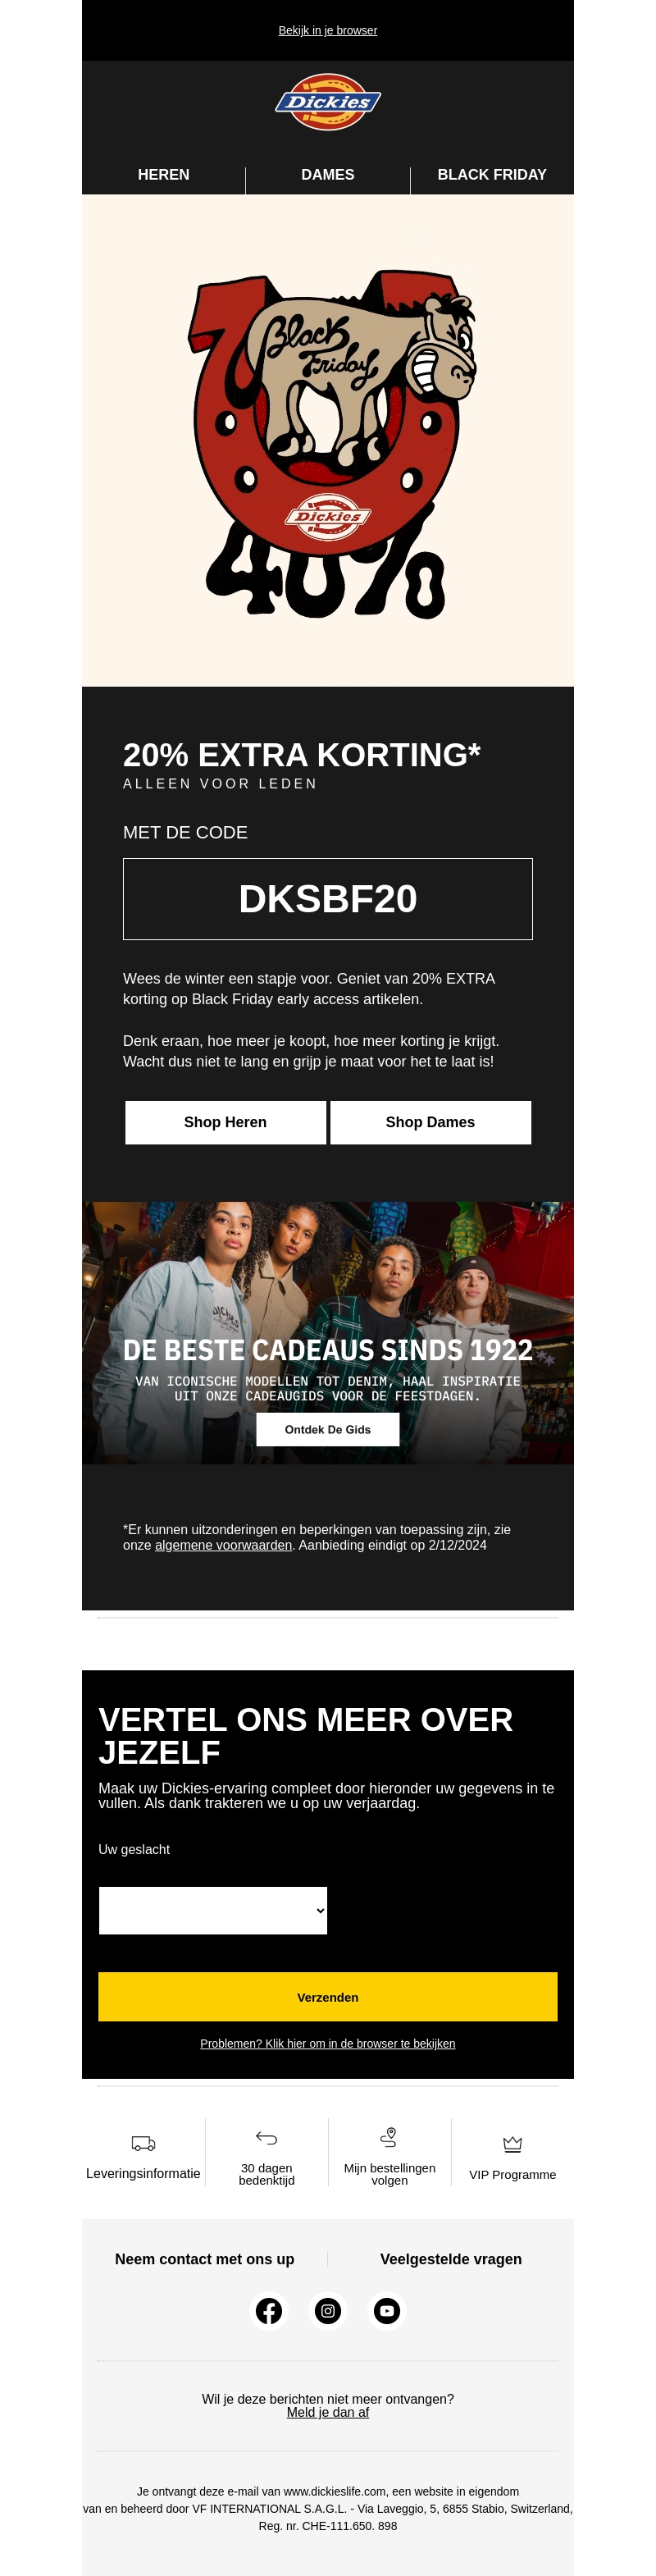This screenshot has height=2576, width=656.
Task: Click the 30-day return arrow icon
Action: 266,2138
